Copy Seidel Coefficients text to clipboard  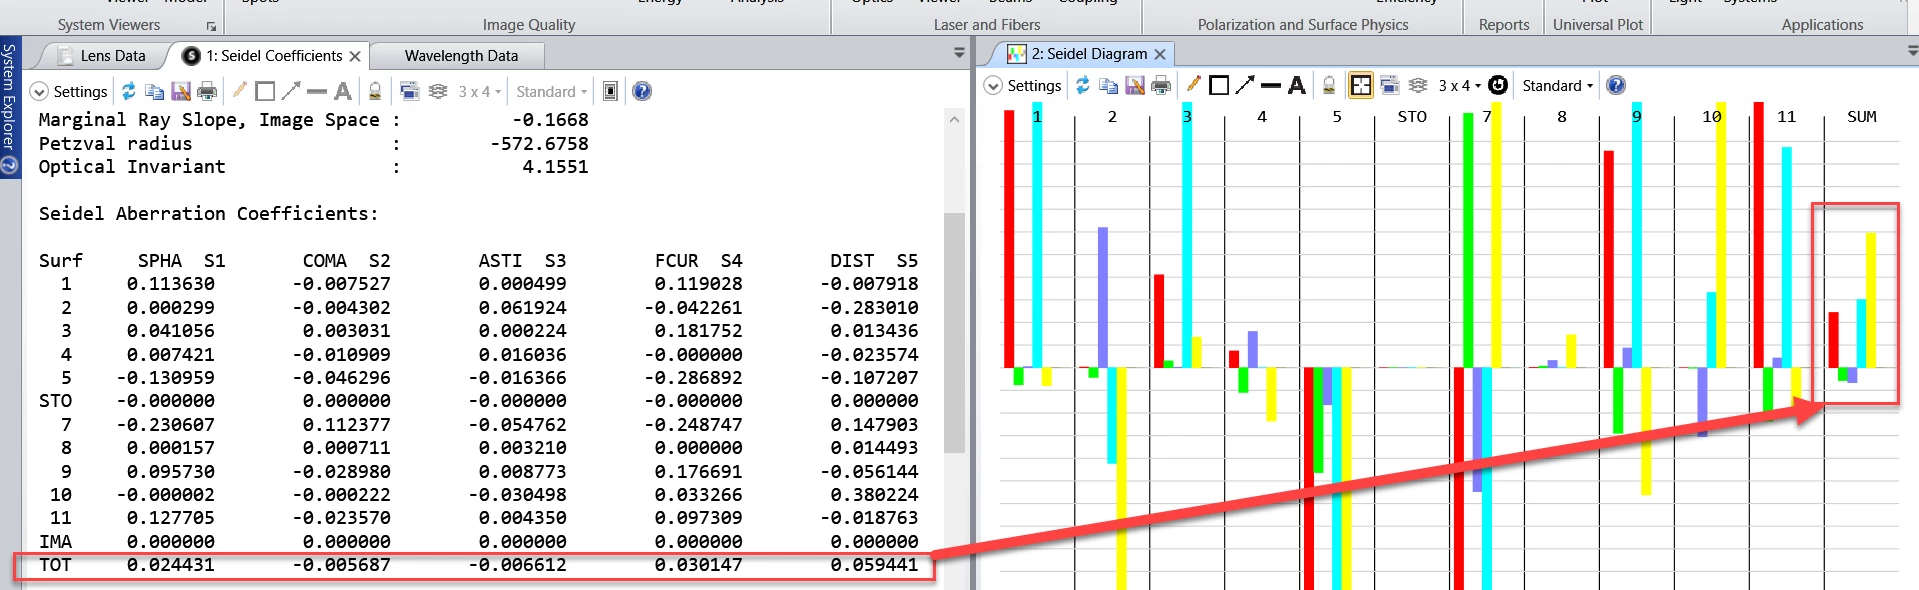pyautogui.click(x=155, y=91)
